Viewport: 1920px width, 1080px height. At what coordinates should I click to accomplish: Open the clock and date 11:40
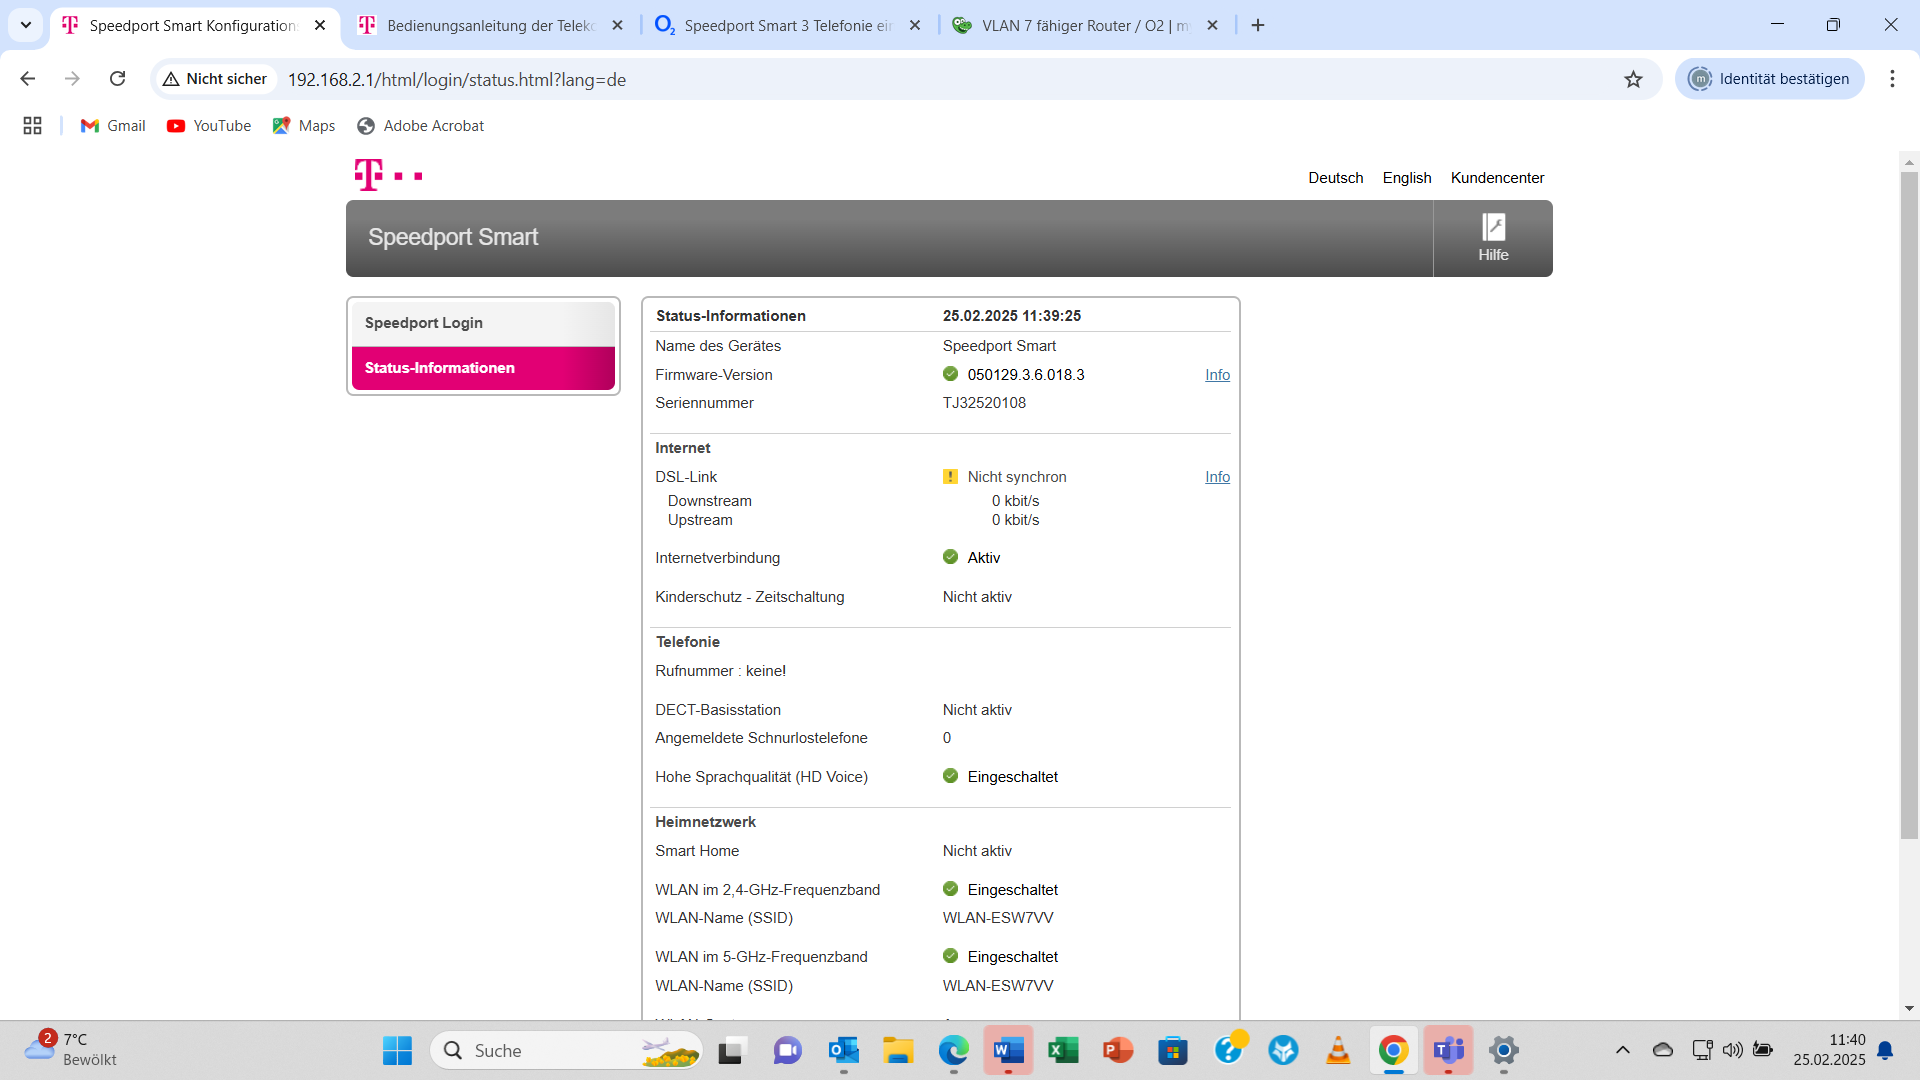[1829, 1050]
